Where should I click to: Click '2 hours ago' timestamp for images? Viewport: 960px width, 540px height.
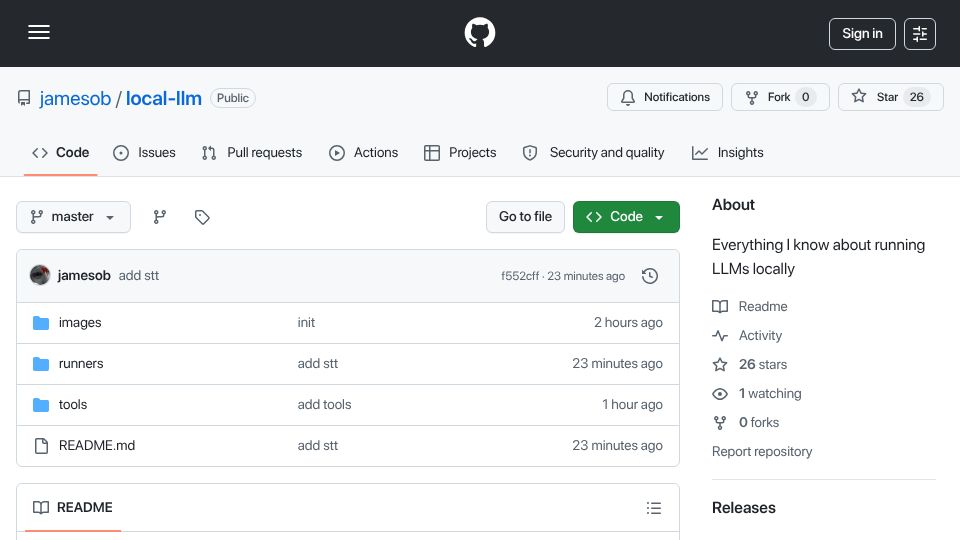(628, 323)
